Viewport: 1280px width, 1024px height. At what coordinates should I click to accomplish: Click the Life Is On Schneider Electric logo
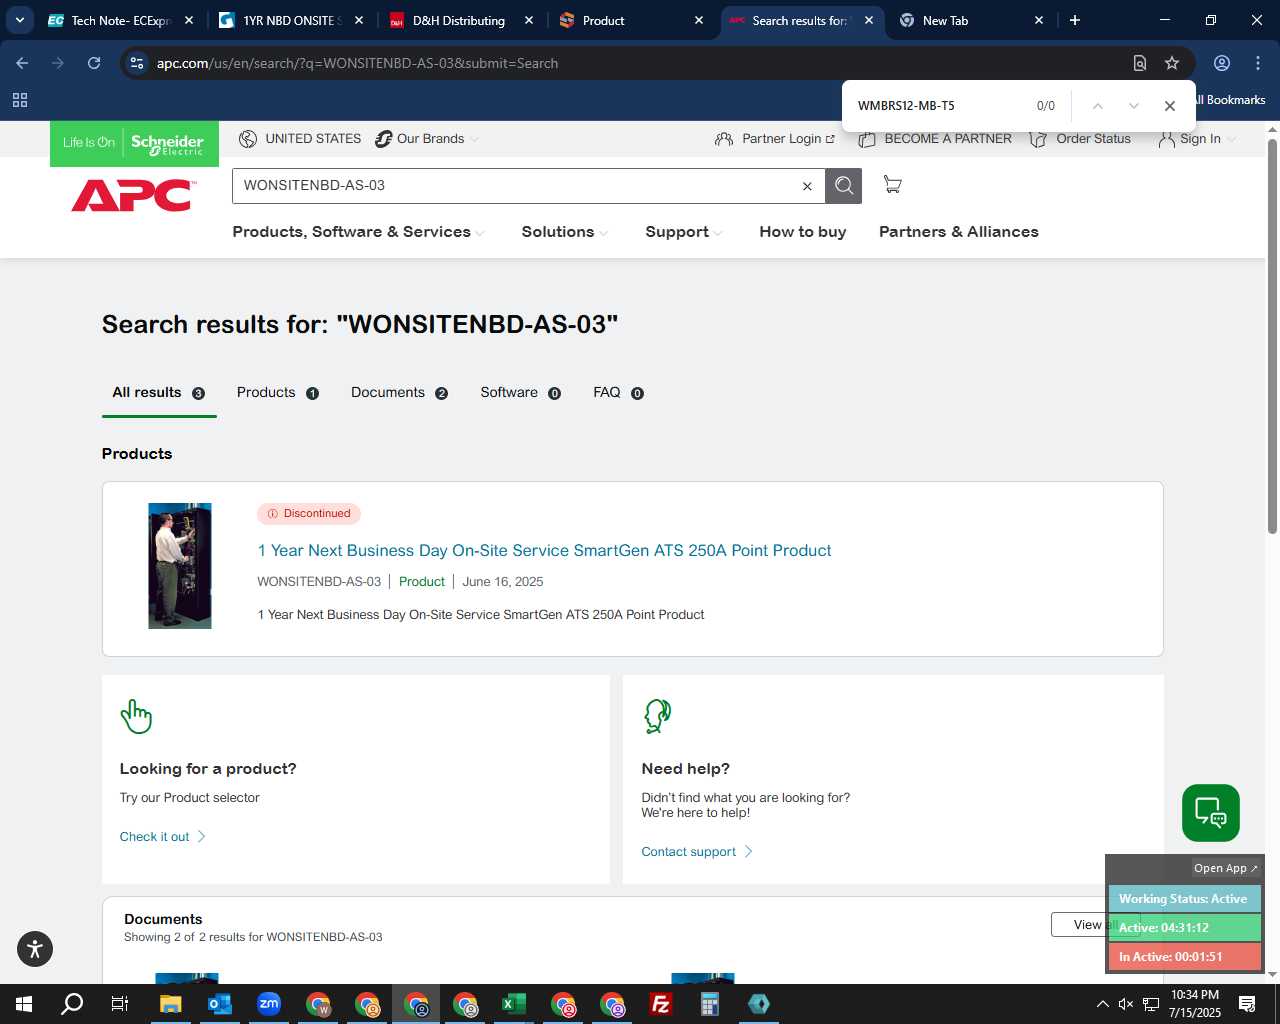(x=134, y=143)
